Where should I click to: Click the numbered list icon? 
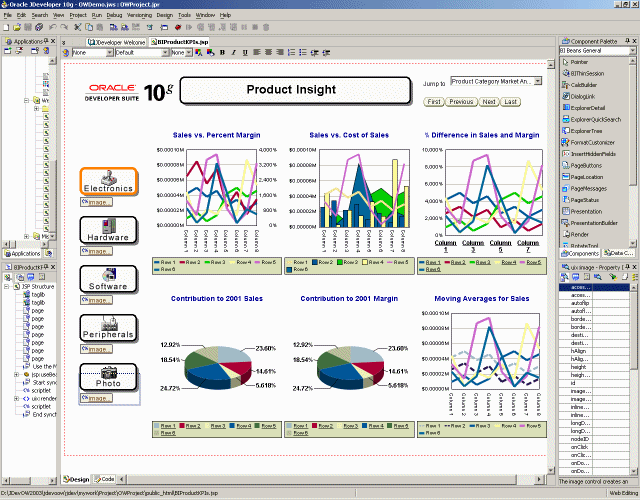pos(291,52)
